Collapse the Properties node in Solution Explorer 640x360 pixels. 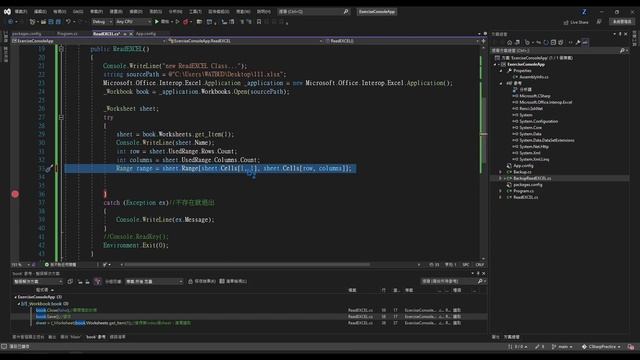501,71
